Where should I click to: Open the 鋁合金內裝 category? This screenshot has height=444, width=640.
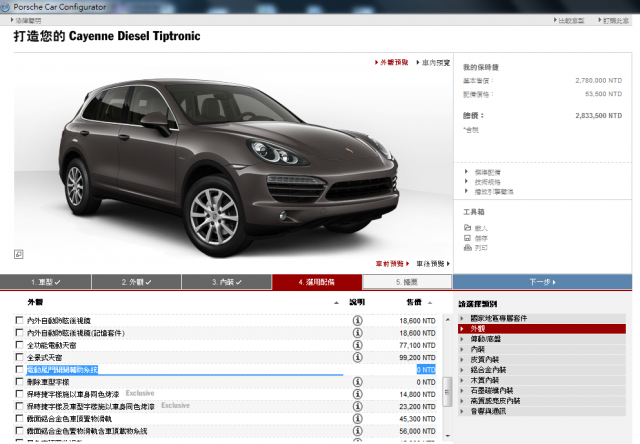pos(542,370)
